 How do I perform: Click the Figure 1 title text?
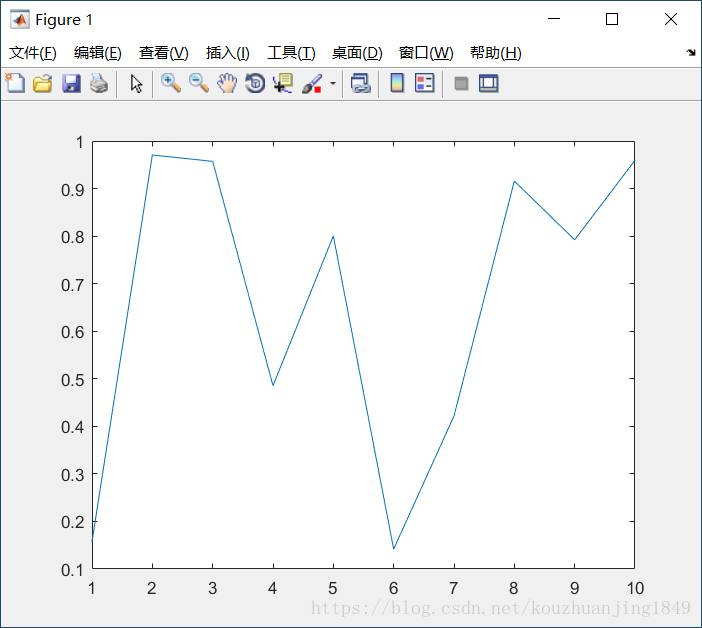coord(64,20)
